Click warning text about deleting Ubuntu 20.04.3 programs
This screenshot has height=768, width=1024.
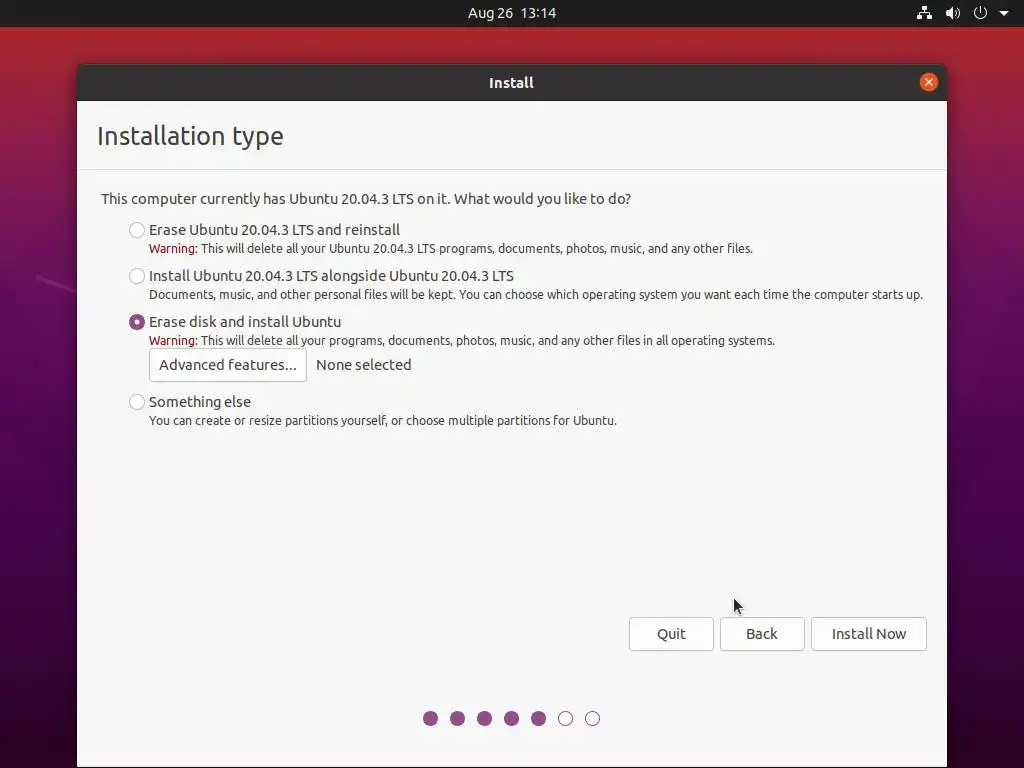pos(451,249)
